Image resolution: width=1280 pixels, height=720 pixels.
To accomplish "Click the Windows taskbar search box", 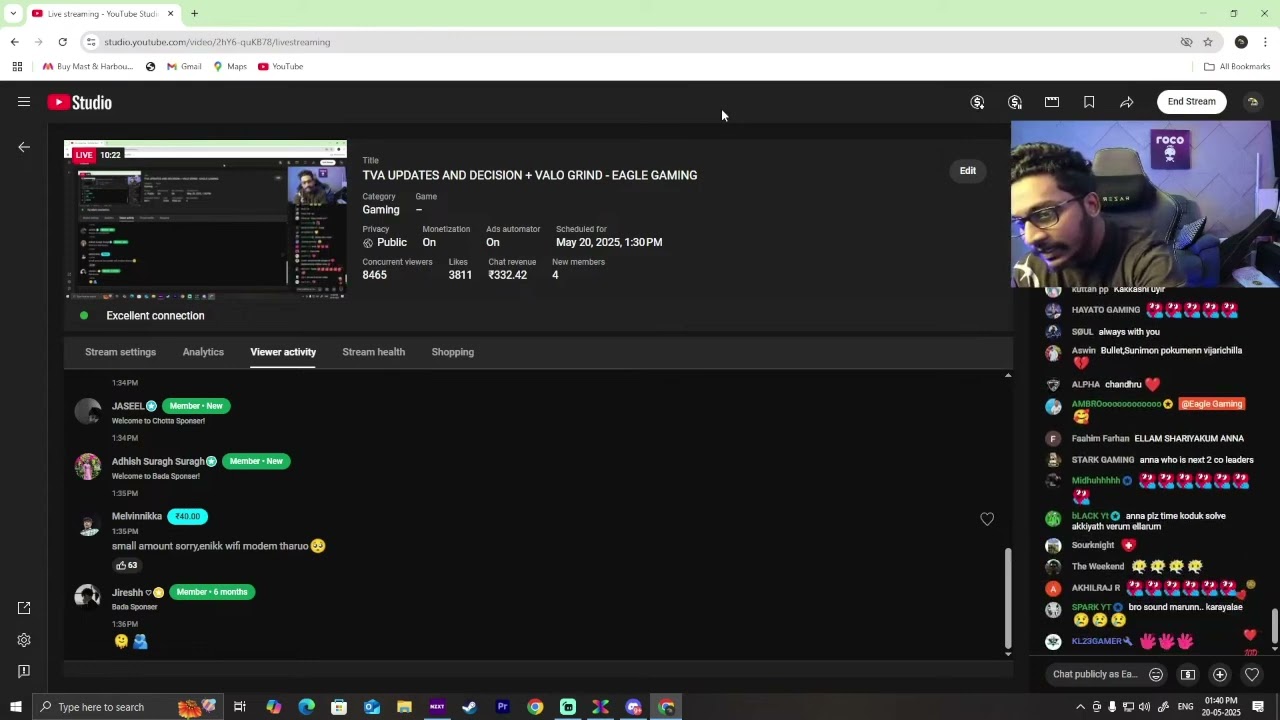I will [126, 707].
